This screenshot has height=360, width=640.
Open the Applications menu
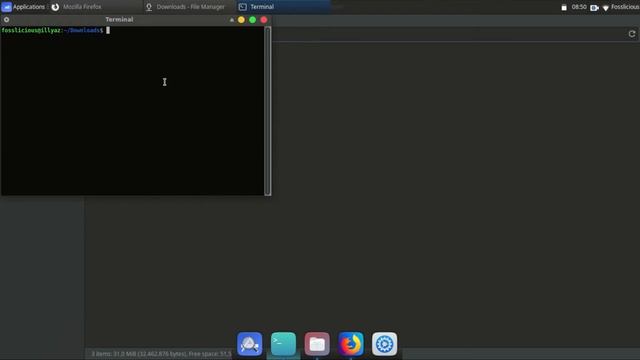23,7
